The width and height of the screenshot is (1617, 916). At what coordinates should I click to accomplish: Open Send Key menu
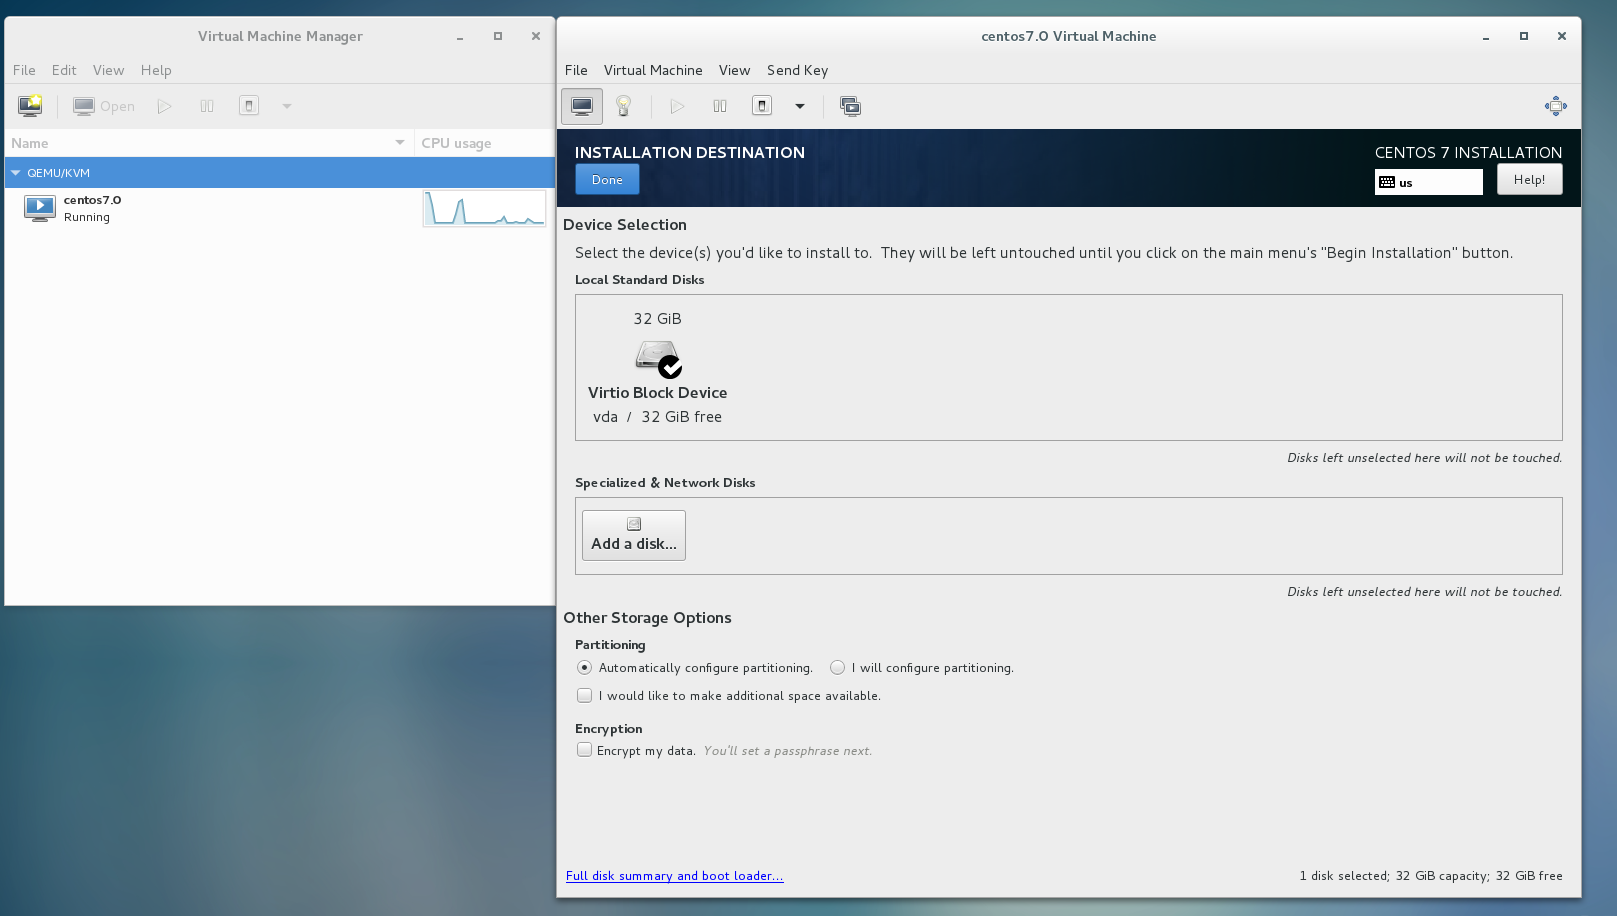point(797,70)
